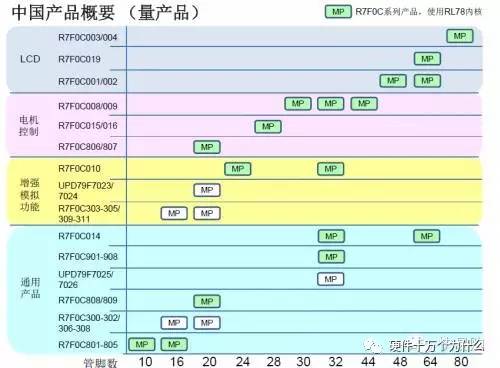This screenshot has height=368, width=500.
Task: Click the MP badge in R7F0C015/016 row
Action: pos(268,127)
